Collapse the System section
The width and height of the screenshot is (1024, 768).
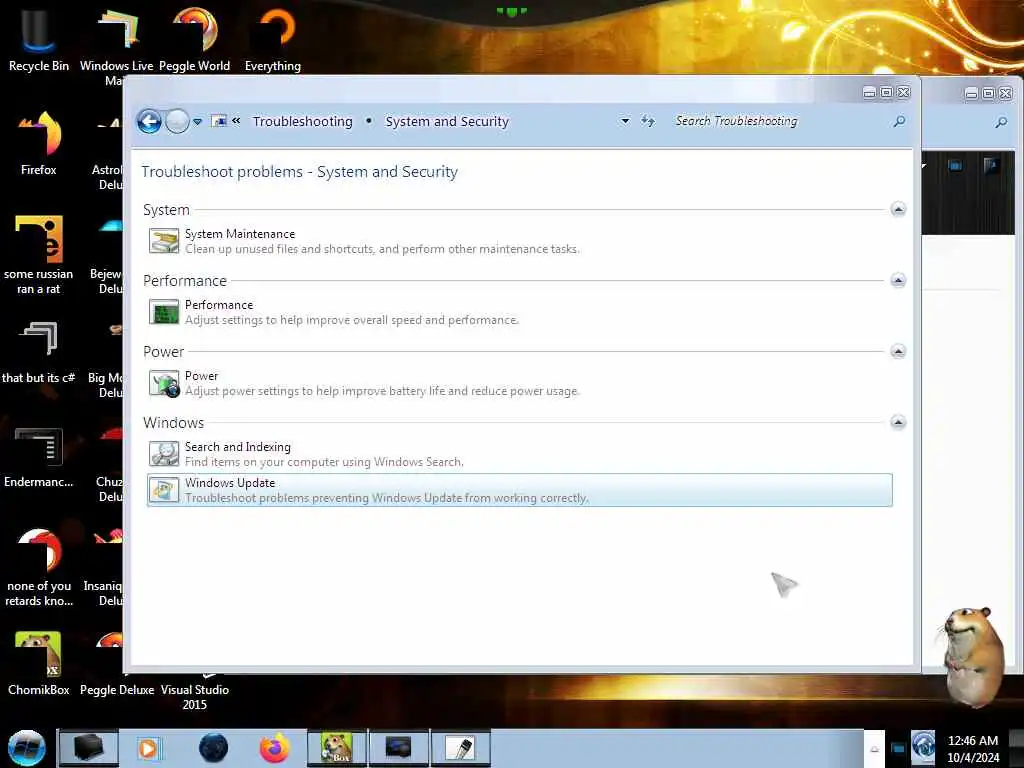coord(898,210)
